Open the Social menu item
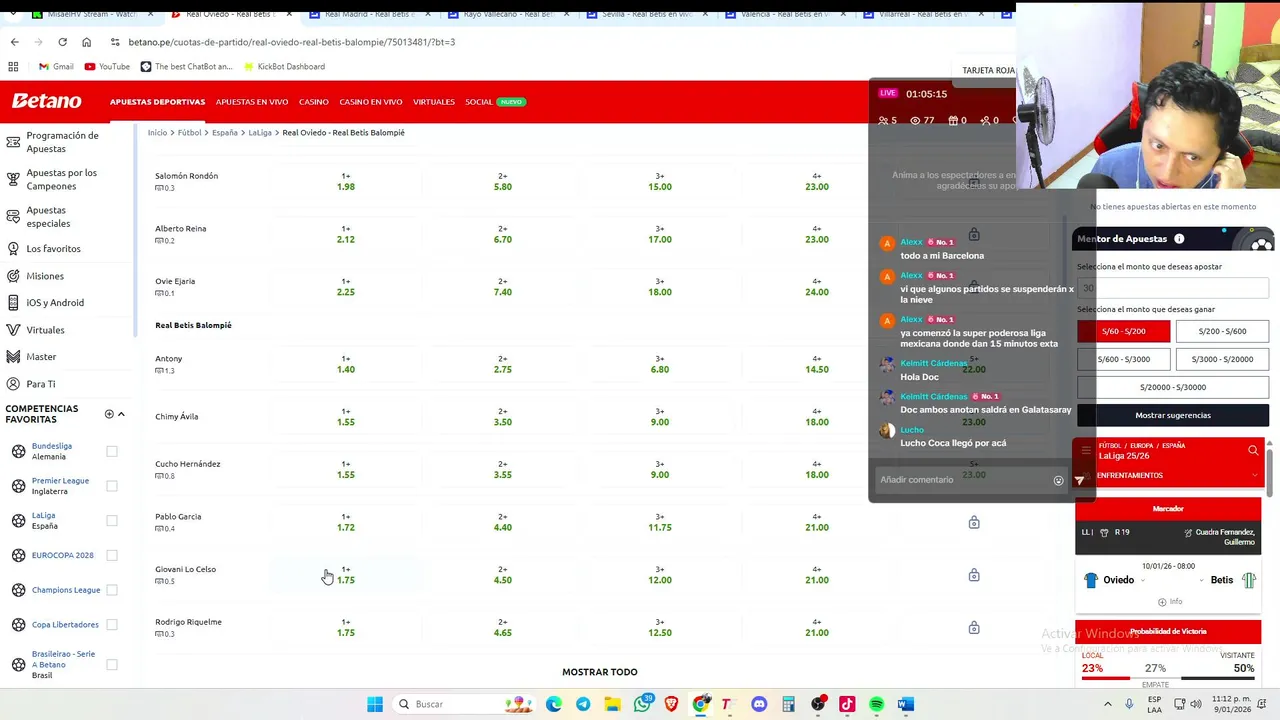This screenshot has width=1280, height=720. pos(479,102)
